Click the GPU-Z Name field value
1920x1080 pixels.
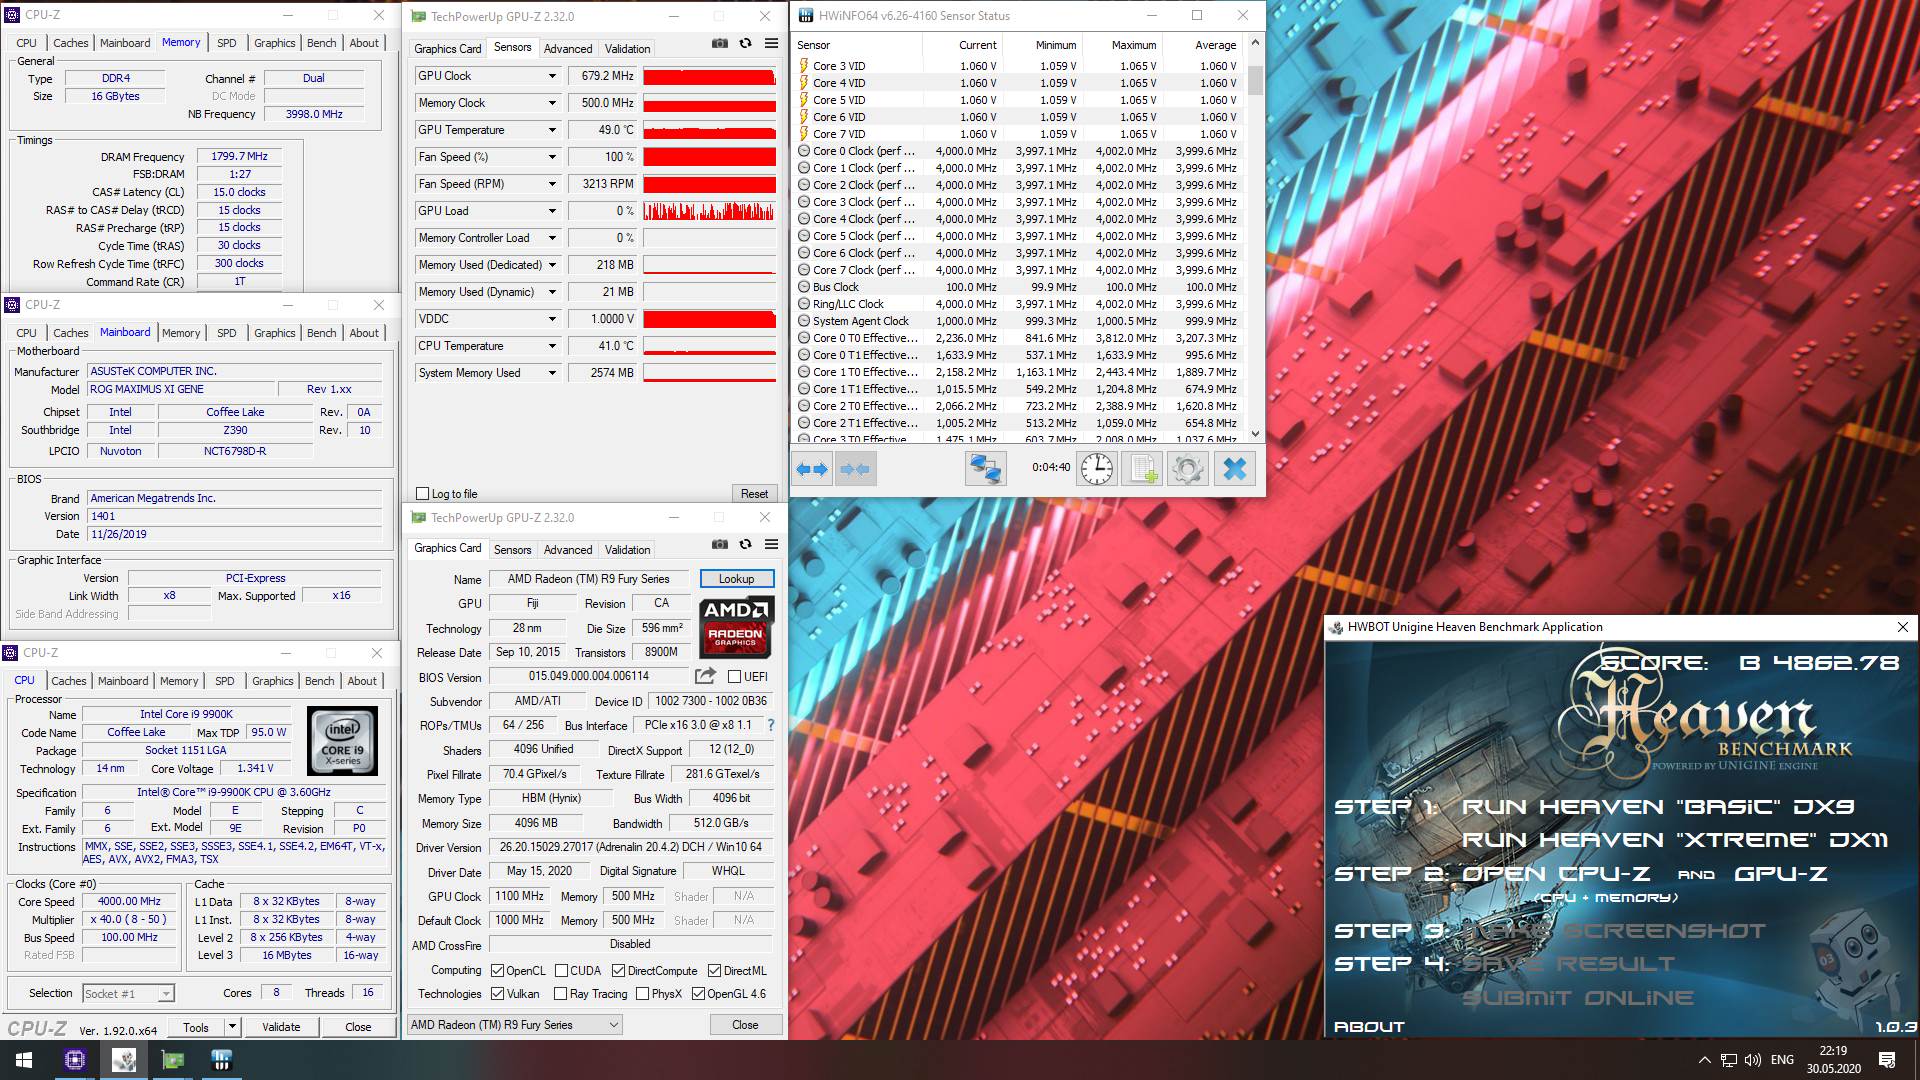(x=589, y=579)
